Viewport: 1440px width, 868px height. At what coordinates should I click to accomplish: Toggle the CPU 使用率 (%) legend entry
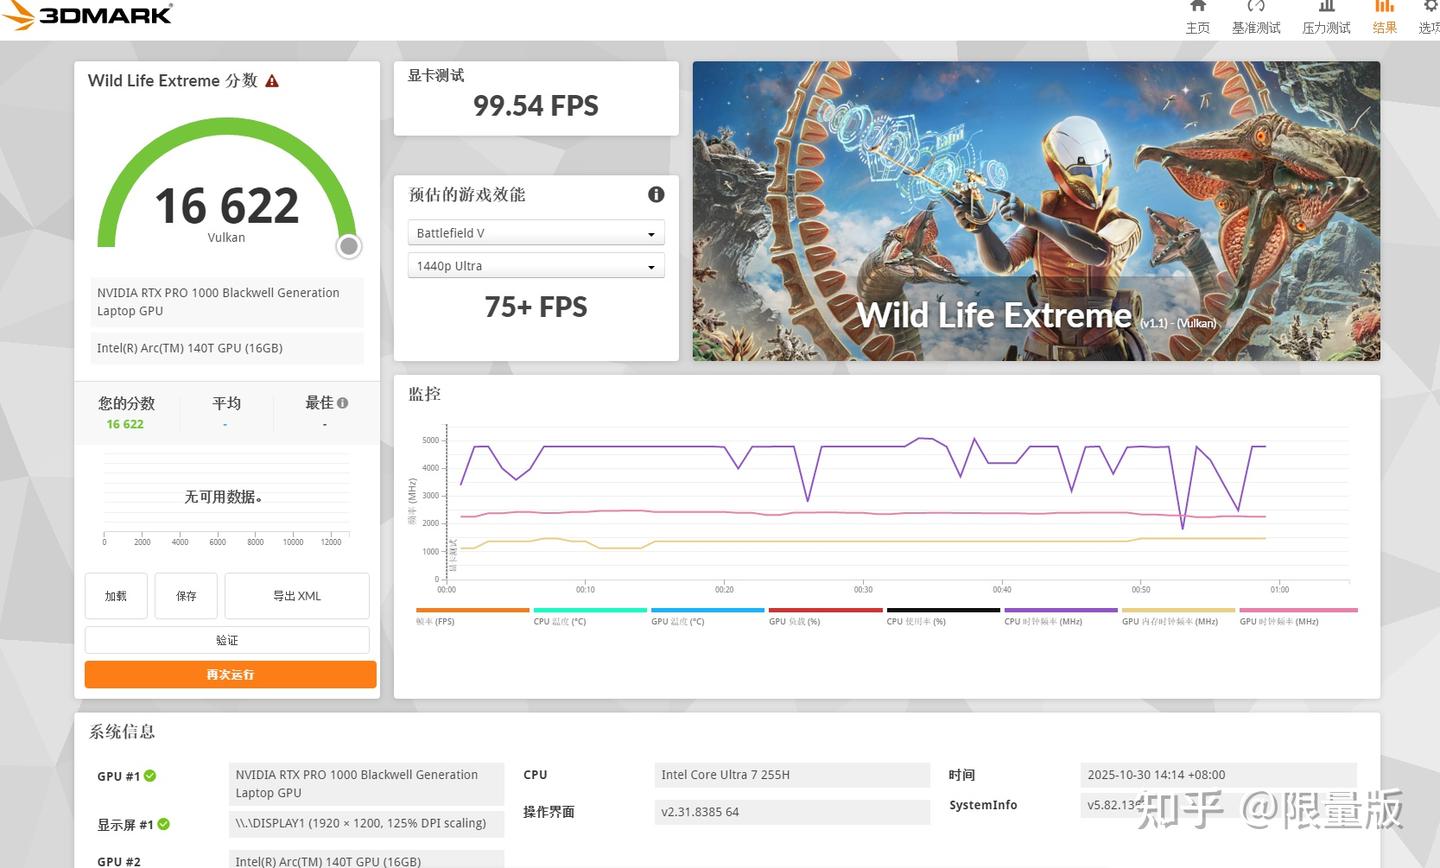click(x=943, y=616)
